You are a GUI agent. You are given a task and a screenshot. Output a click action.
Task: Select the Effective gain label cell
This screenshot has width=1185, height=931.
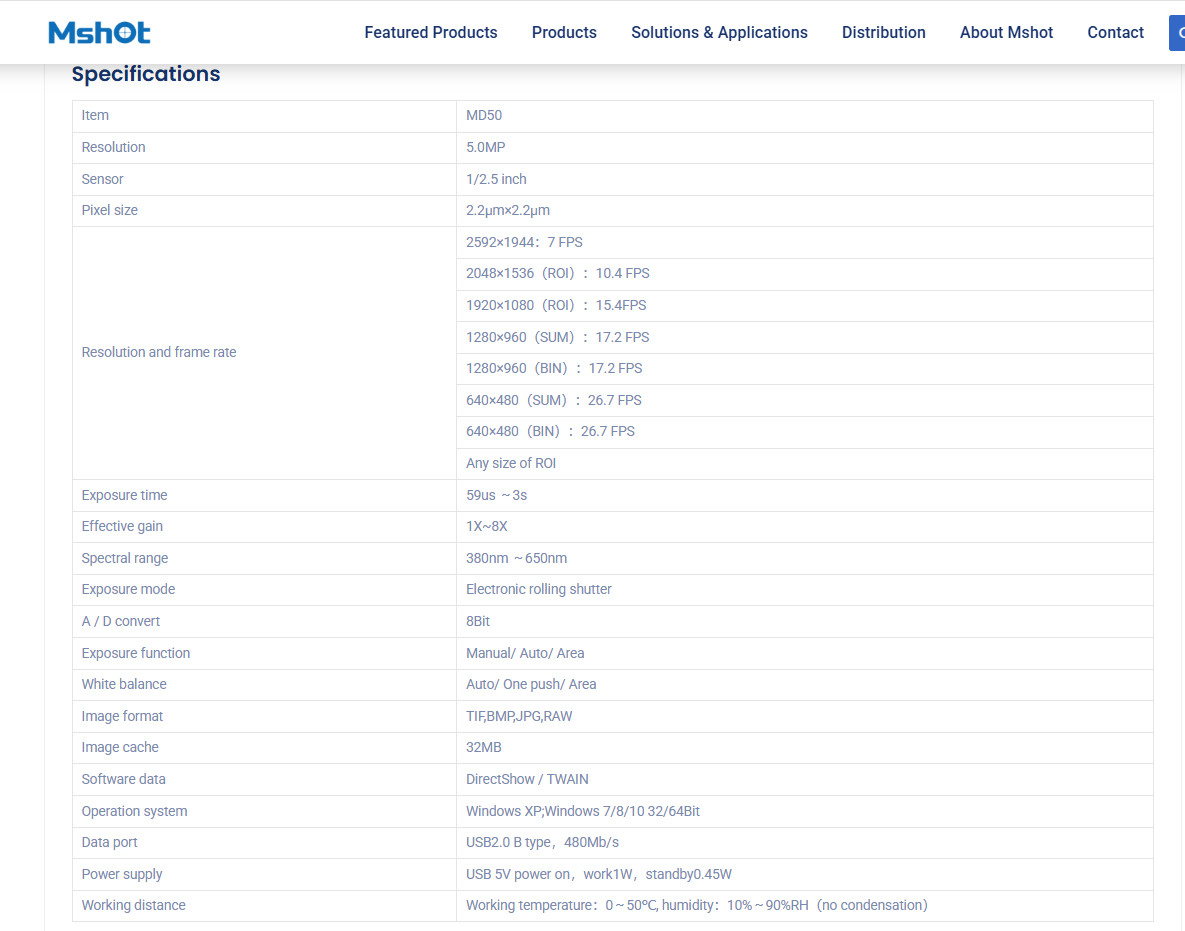click(x=265, y=527)
